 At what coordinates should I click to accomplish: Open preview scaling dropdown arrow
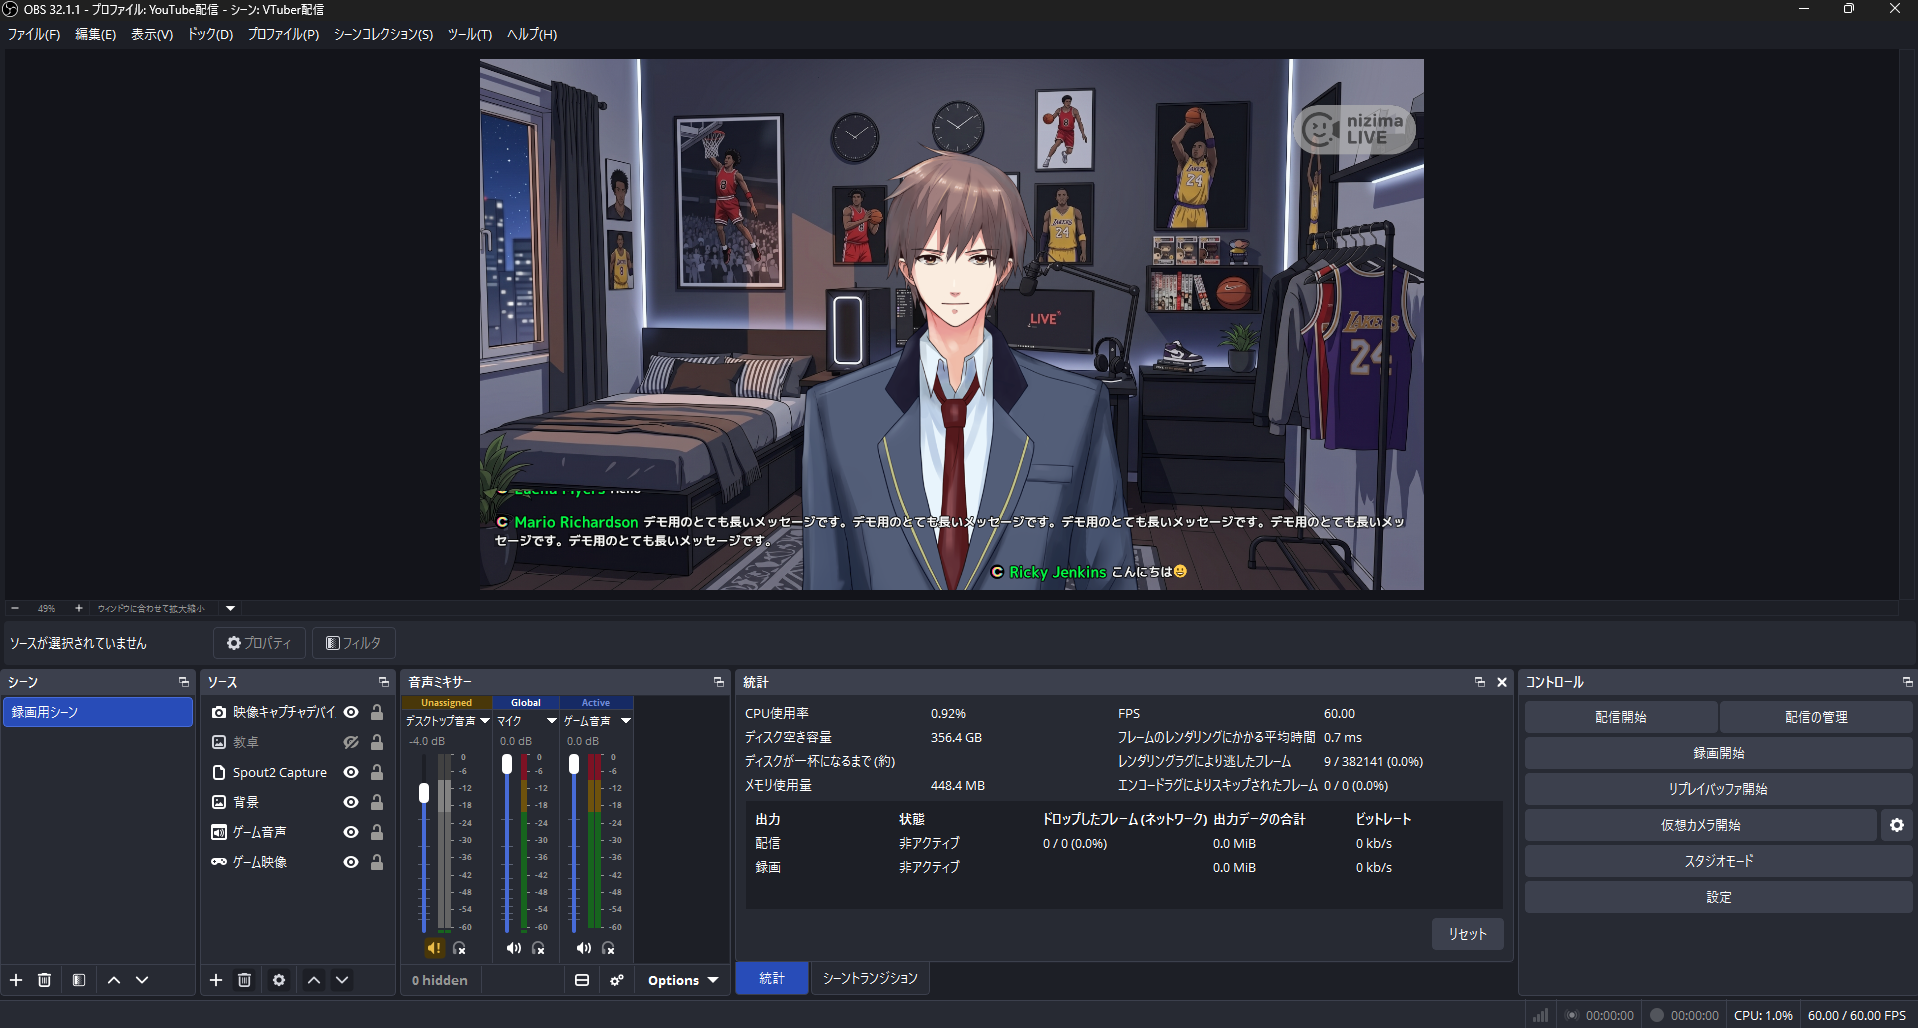[x=231, y=608]
